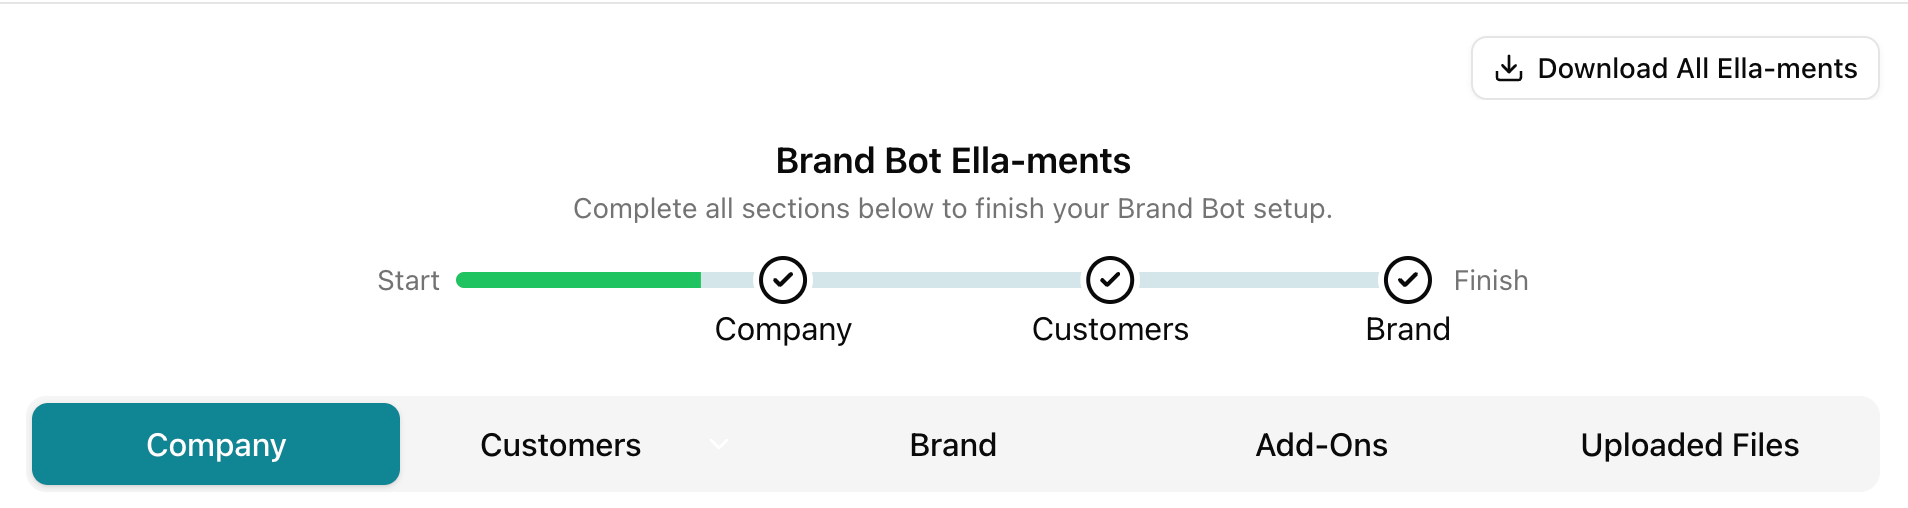Open the Company tab
Image resolution: width=1908 pixels, height=508 pixels.
(x=216, y=444)
